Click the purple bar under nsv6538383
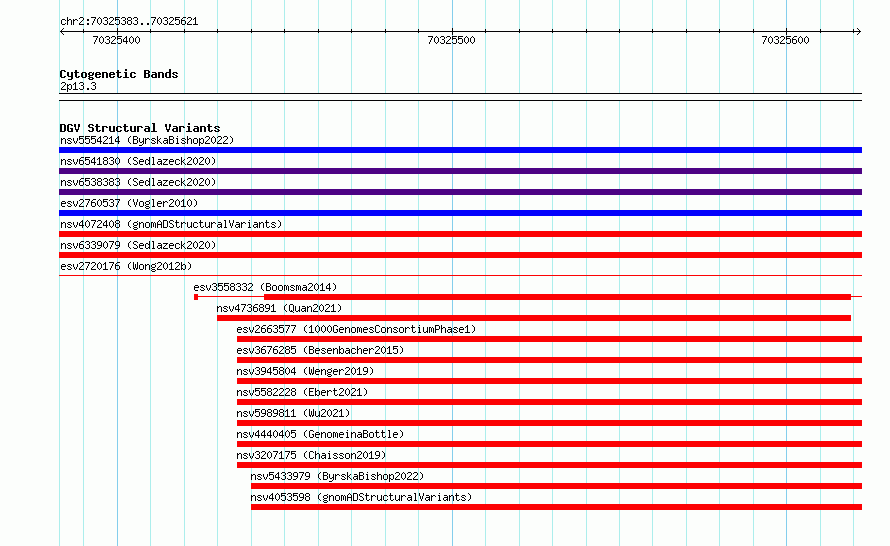 click(460, 192)
